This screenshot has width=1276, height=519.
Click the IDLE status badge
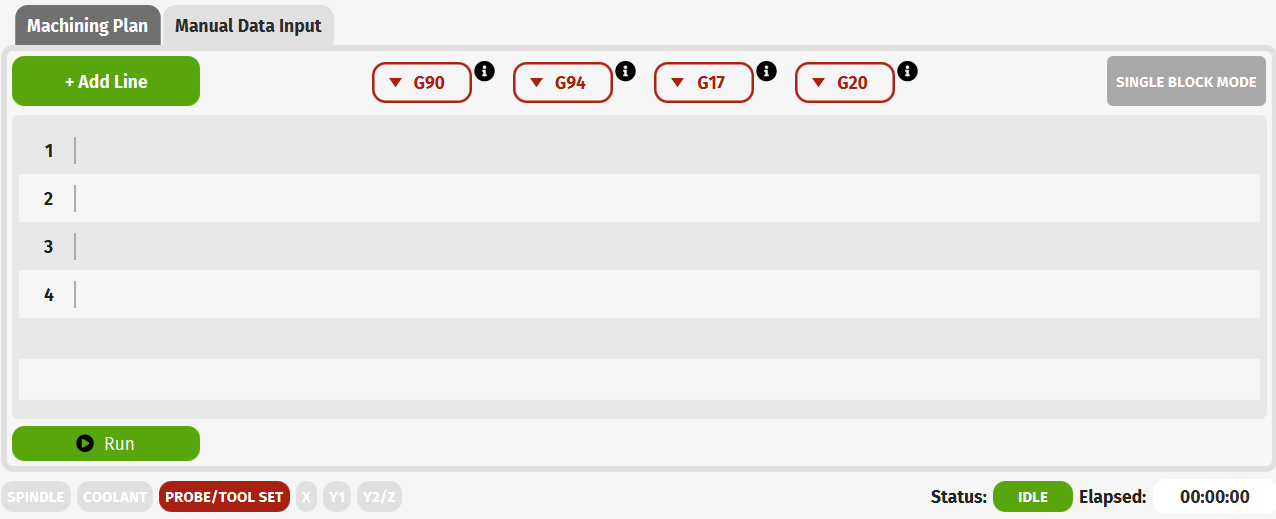(1032, 497)
